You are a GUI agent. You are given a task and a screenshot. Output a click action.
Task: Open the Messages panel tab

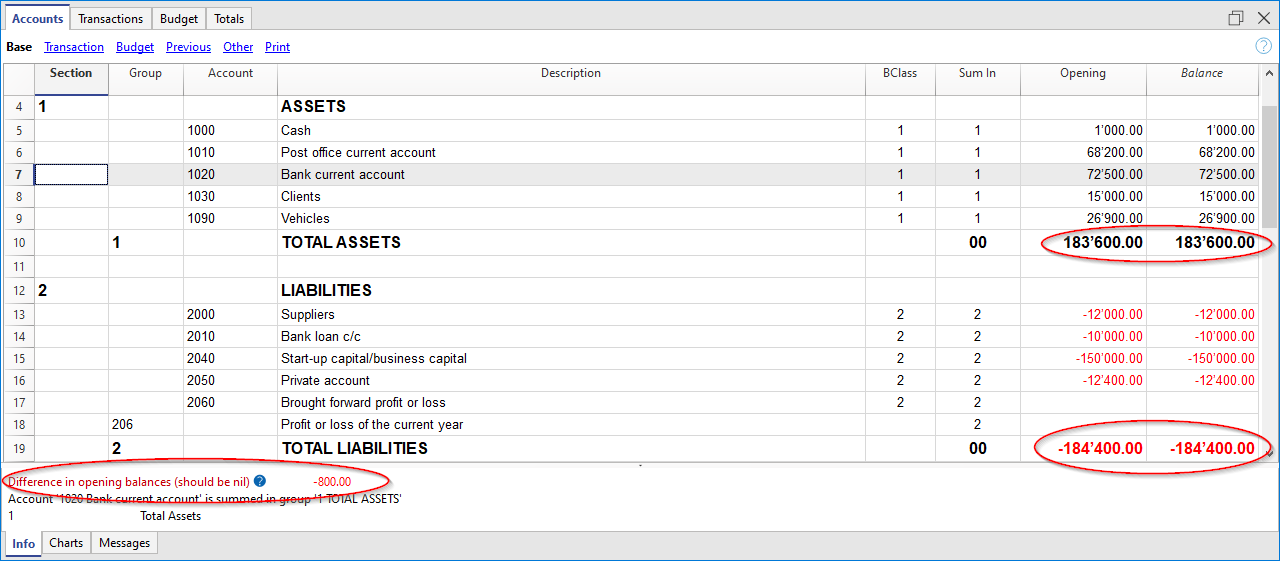pos(124,543)
